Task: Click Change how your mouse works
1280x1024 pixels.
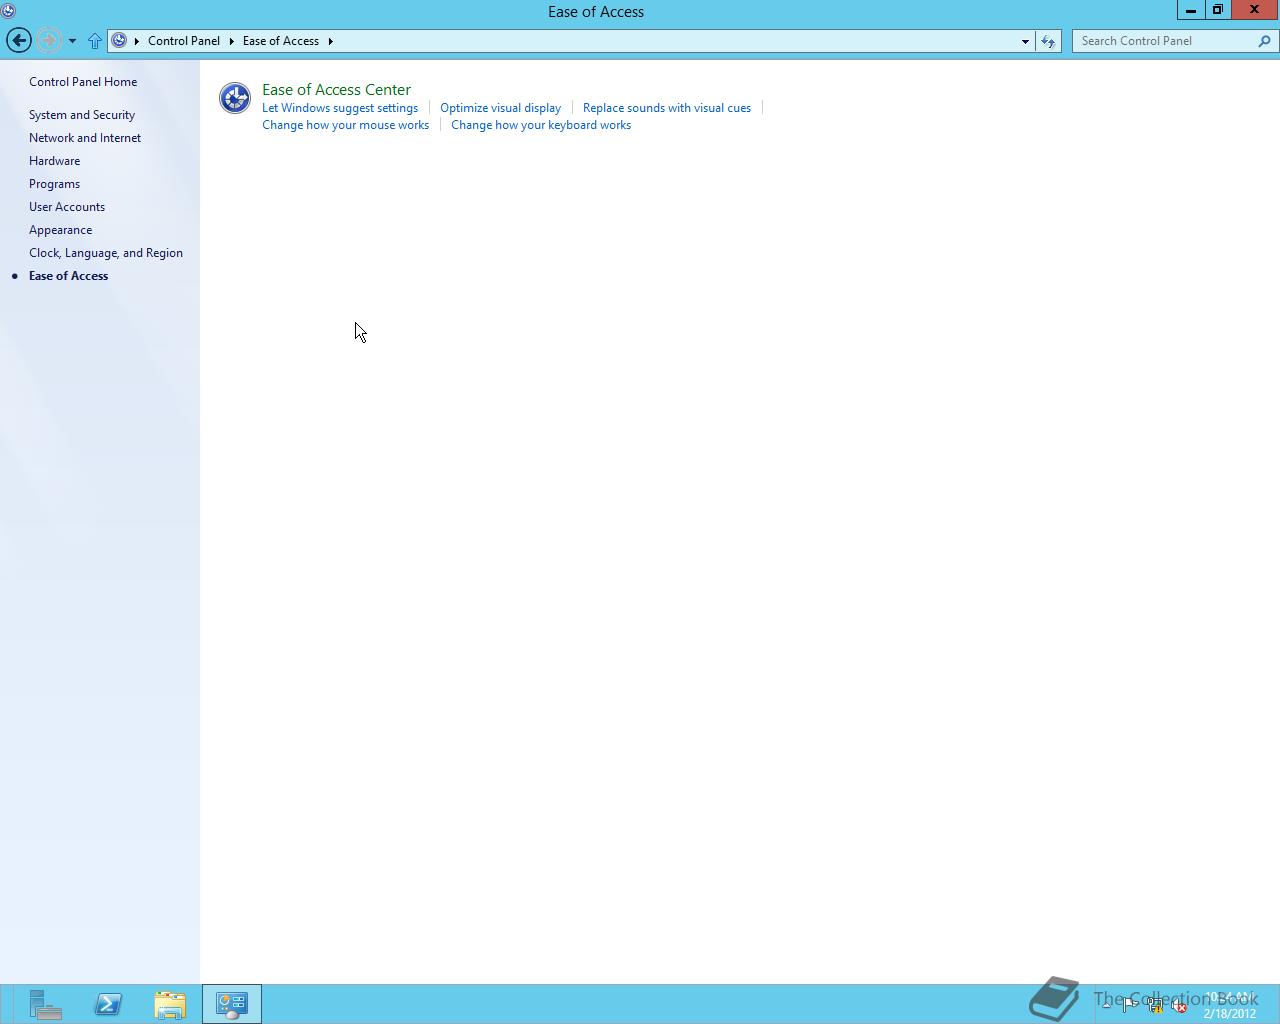Action: point(346,125)
